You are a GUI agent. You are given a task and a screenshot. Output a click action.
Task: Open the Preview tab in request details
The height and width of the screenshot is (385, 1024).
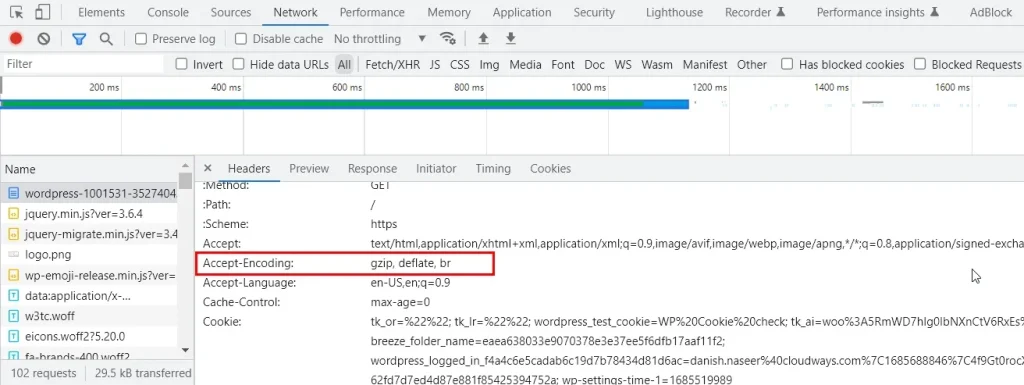pyautogui.click(x=309, y=168)
